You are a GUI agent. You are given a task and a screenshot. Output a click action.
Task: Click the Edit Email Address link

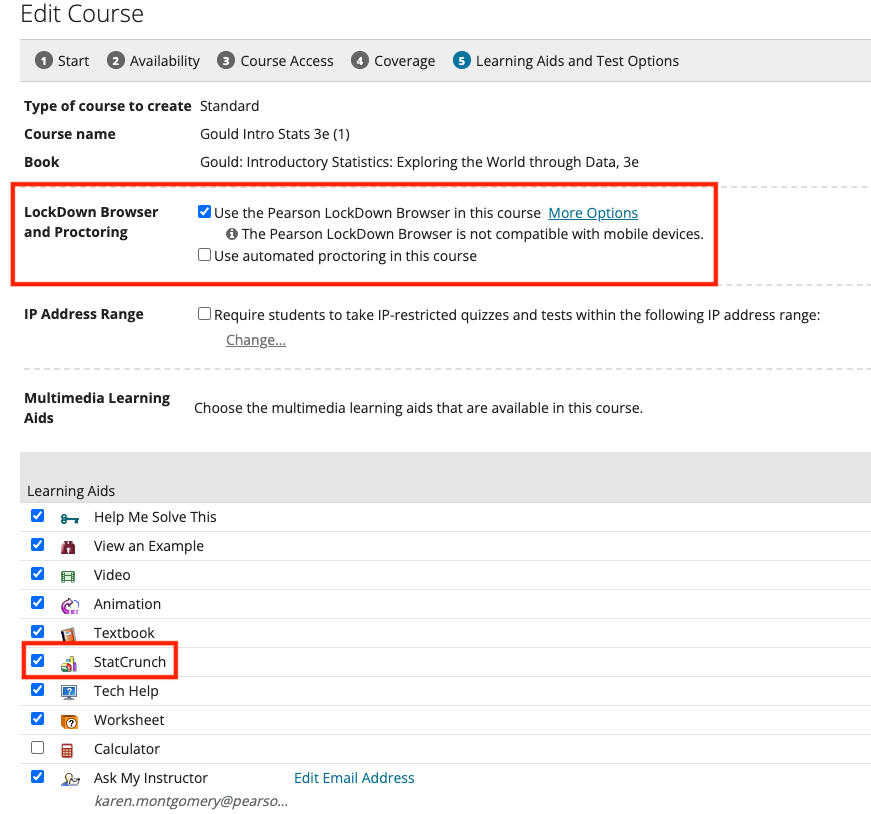[x=354, y=778]
